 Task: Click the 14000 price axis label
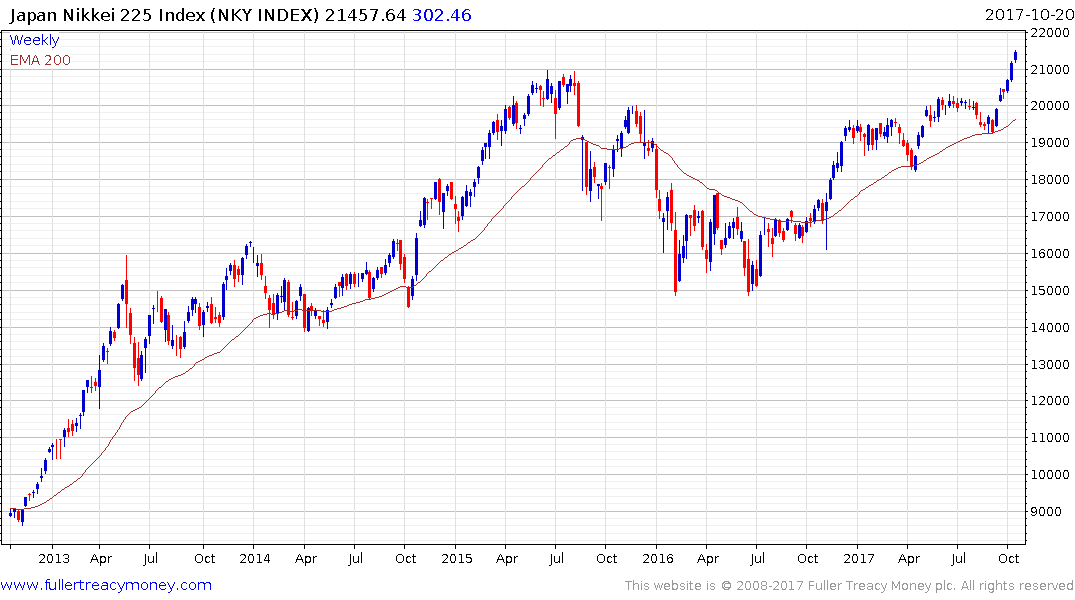(1050, 328)
